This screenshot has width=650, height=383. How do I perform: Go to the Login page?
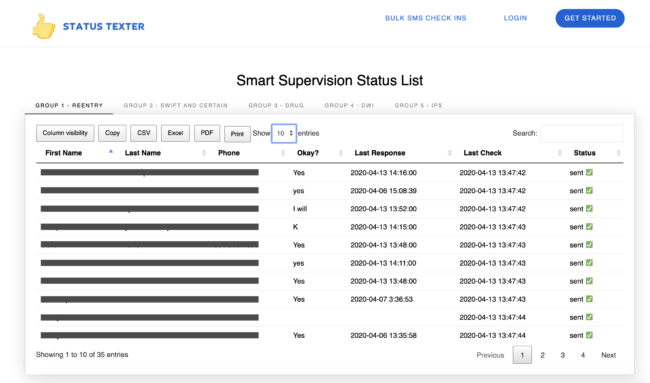point(515,18)
